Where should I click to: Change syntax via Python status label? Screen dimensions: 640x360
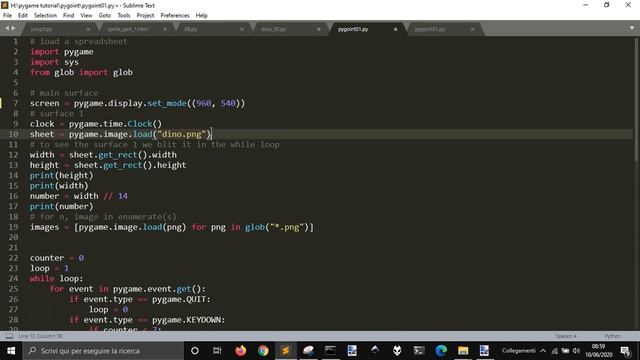pyautogui.click(x=612, y=336)
